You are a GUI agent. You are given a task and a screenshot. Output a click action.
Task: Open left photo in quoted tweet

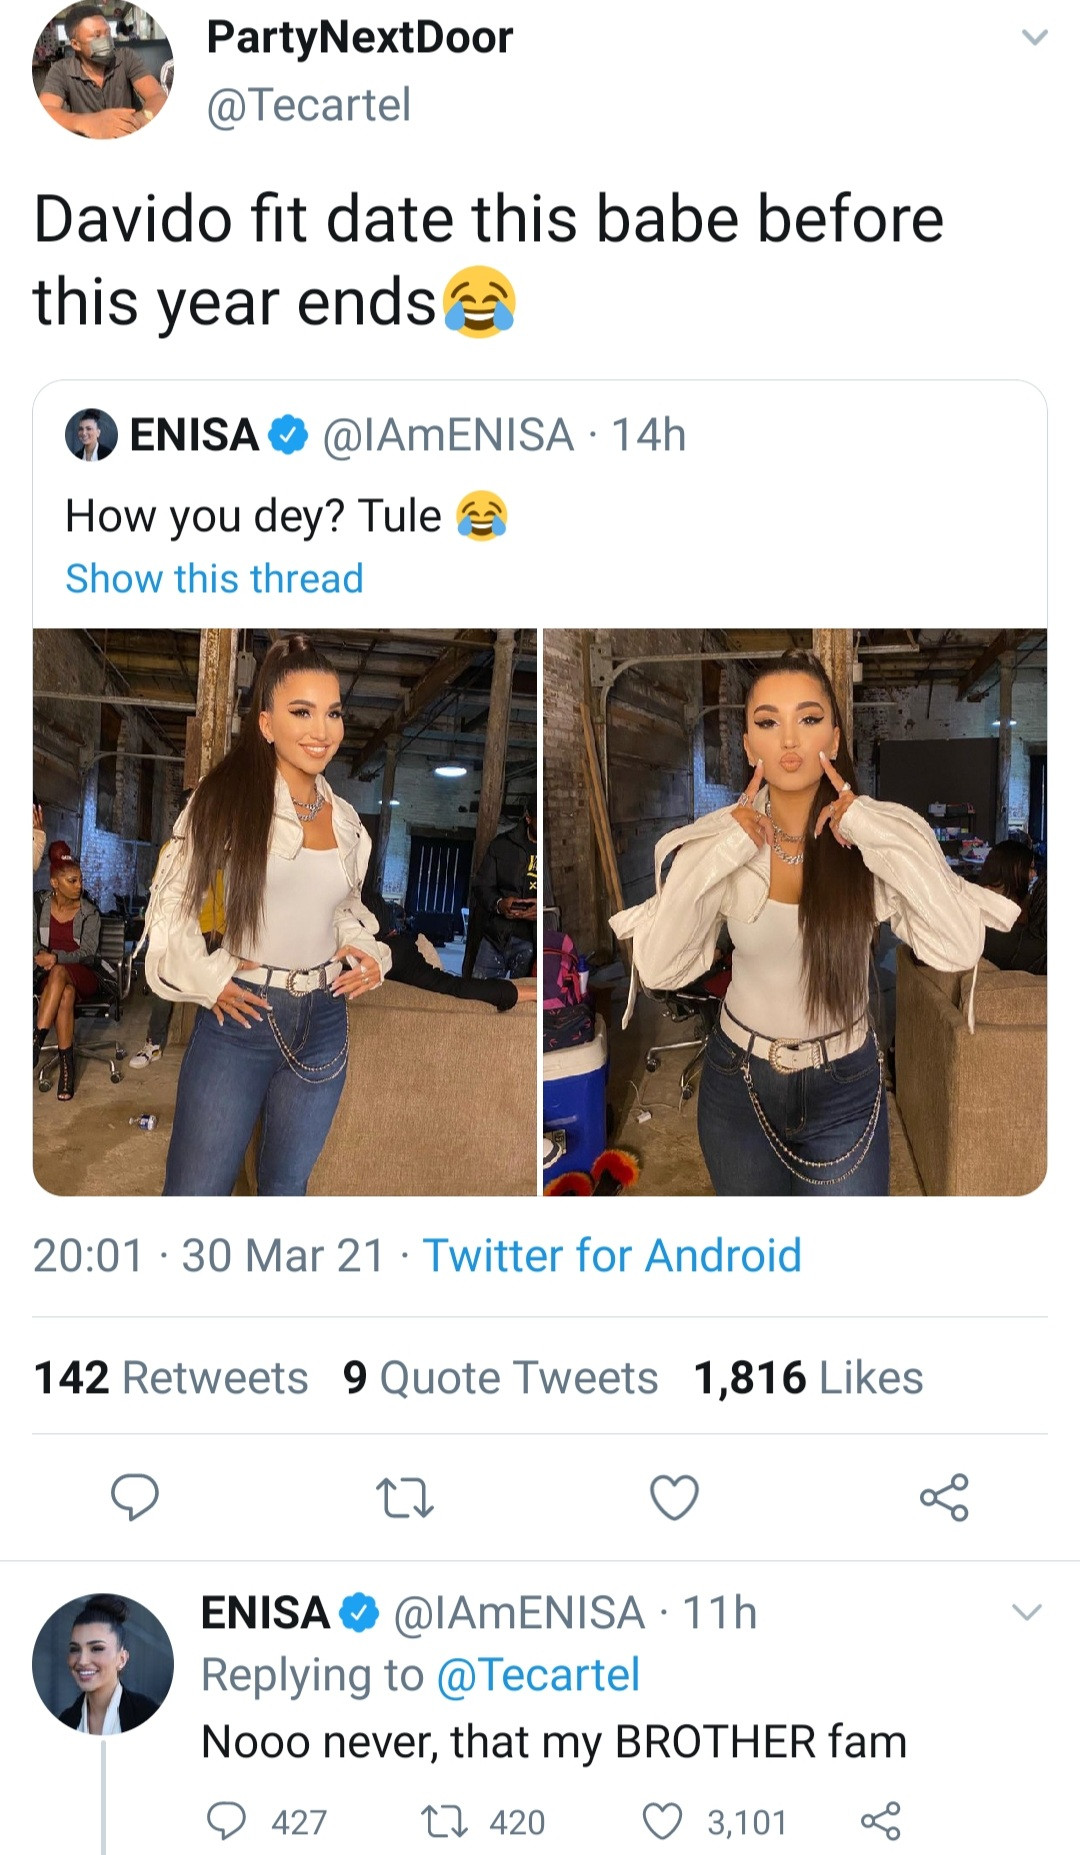pos(285,912)
